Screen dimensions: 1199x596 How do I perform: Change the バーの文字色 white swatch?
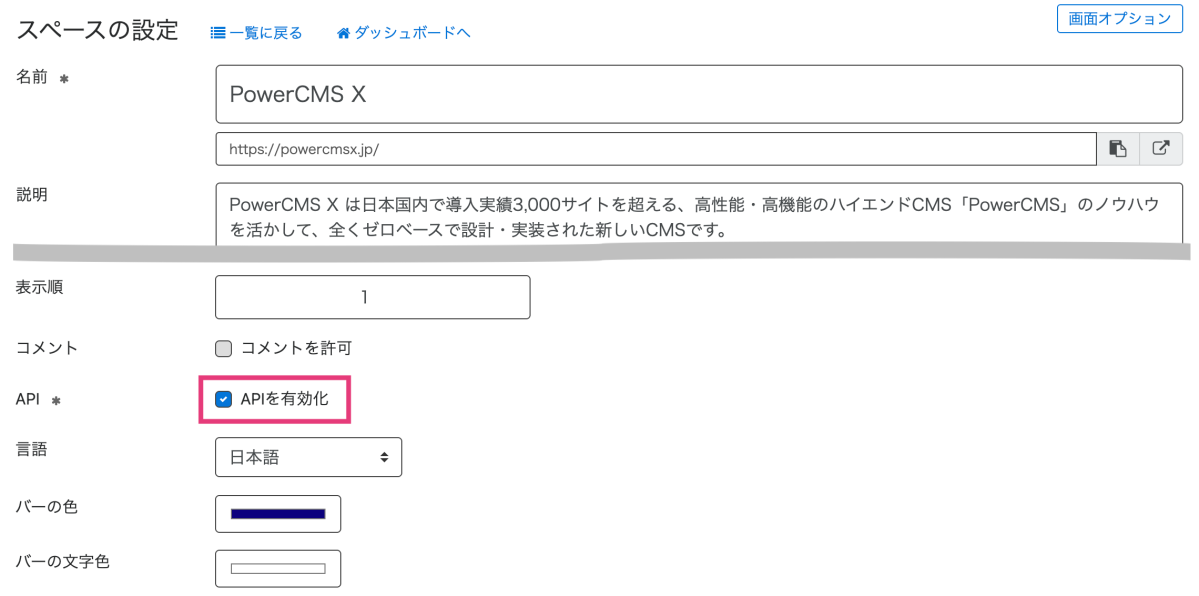point(278,568)
